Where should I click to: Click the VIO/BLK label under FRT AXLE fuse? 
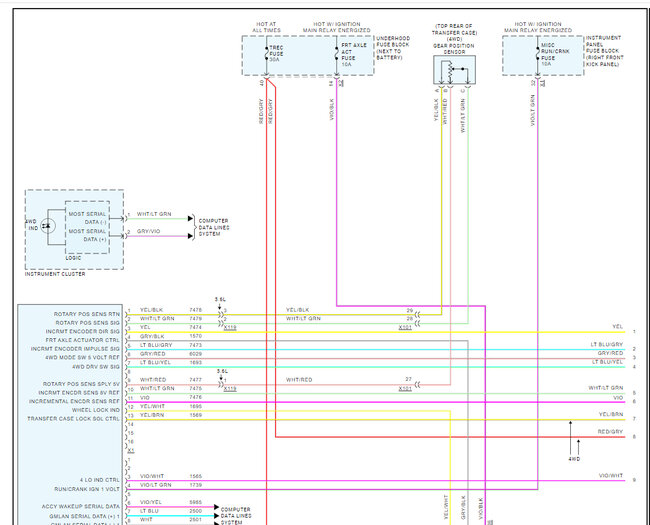(332, 109)
